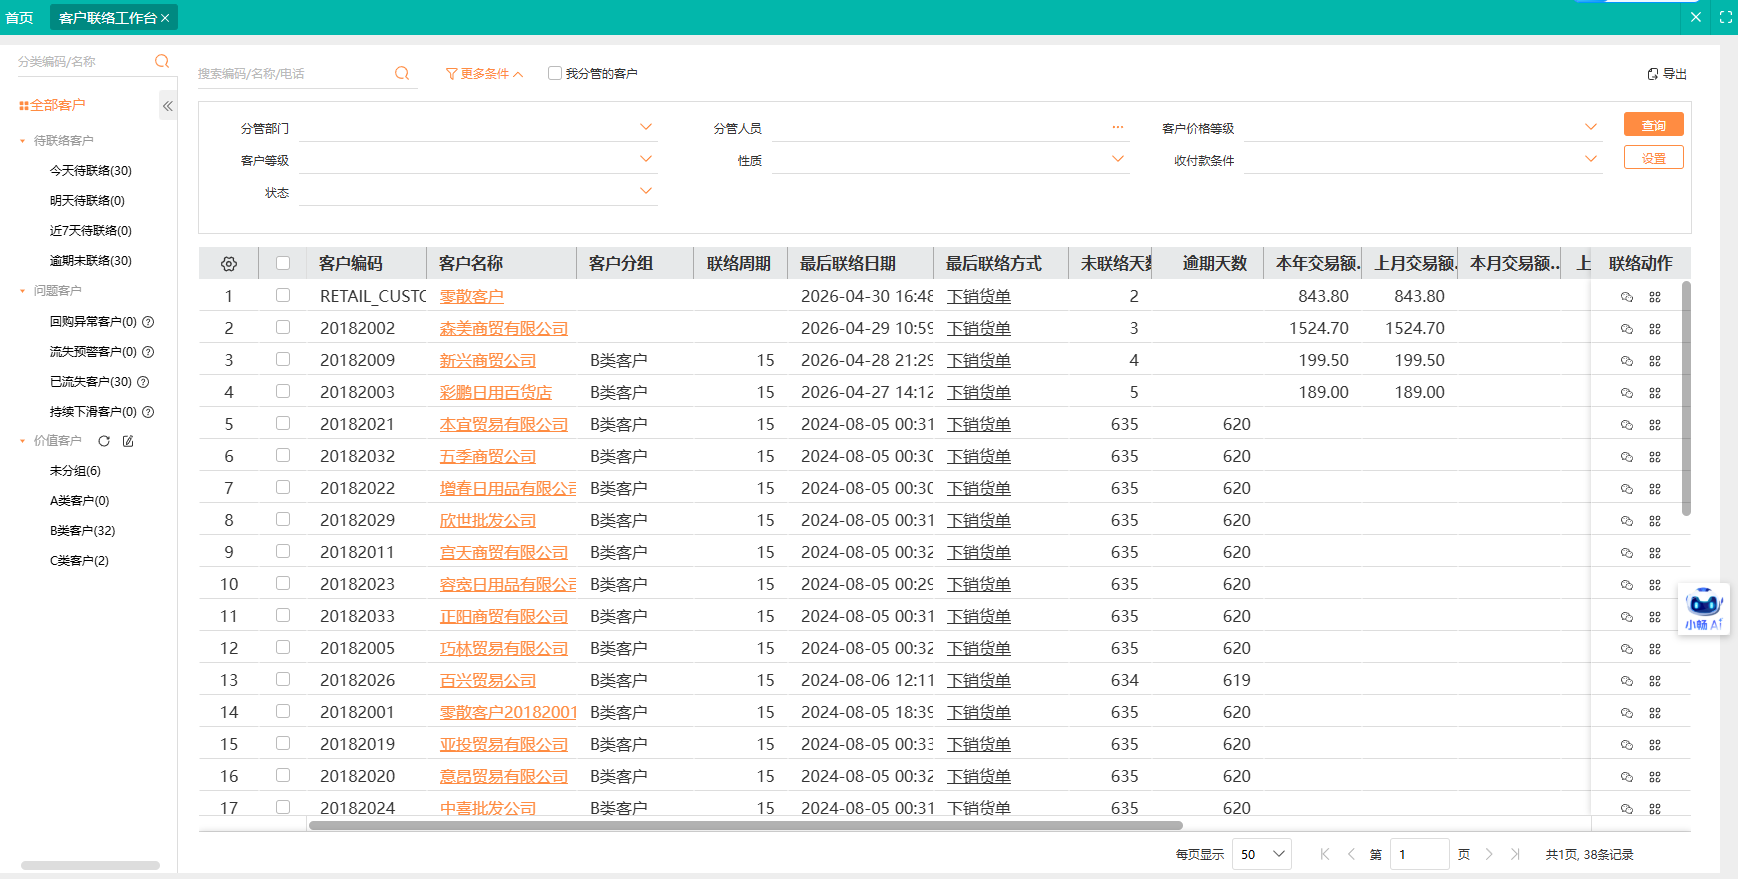This screenshot has height=879, width=1738.
Task: Open the 小畅 AI assistant
Action: [x=1704, y=609]
